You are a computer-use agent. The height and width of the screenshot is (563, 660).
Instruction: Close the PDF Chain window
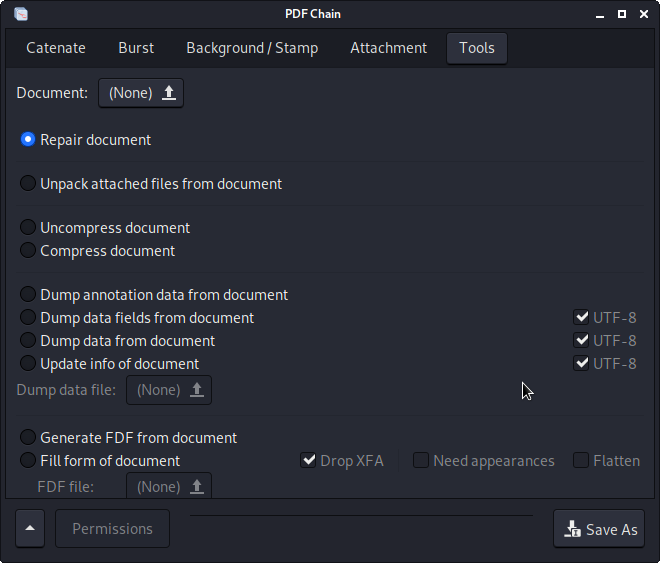[x=644, y=14]
